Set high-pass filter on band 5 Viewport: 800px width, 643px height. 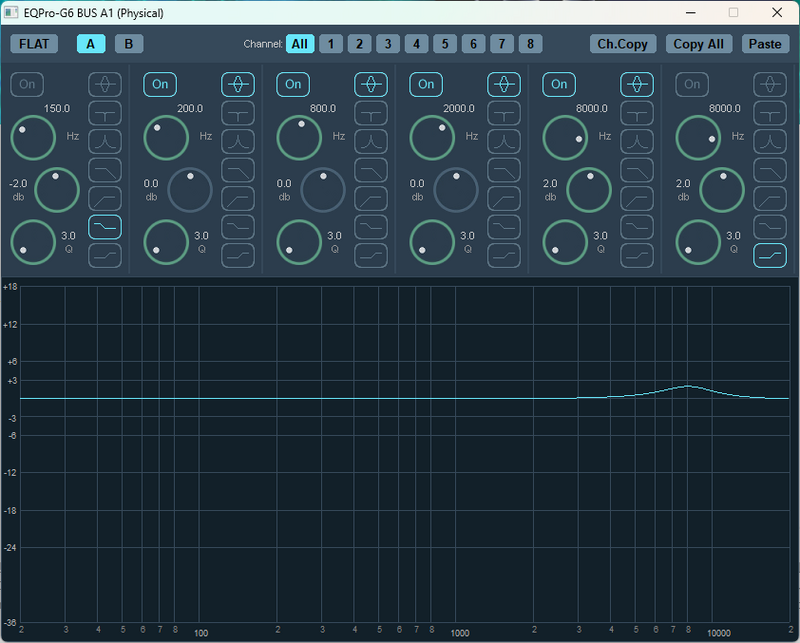[637, 199]
